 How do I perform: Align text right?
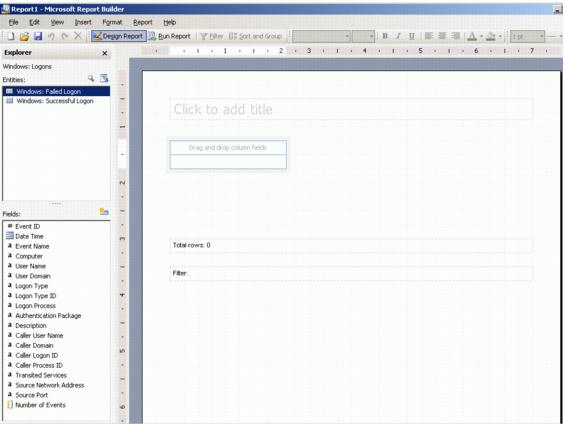[x=455, y=36]
